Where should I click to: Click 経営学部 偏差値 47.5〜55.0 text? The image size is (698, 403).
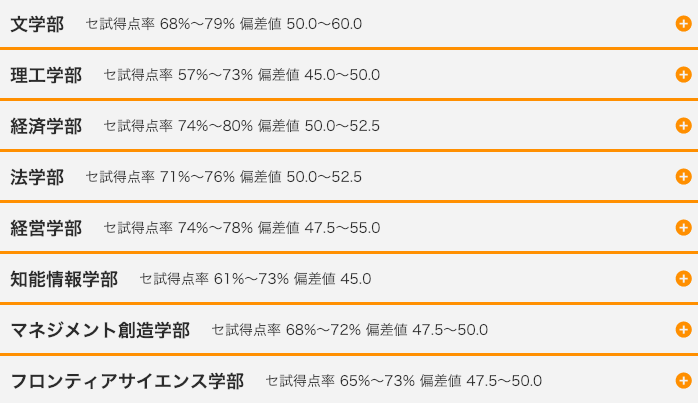tap(319, 228)
